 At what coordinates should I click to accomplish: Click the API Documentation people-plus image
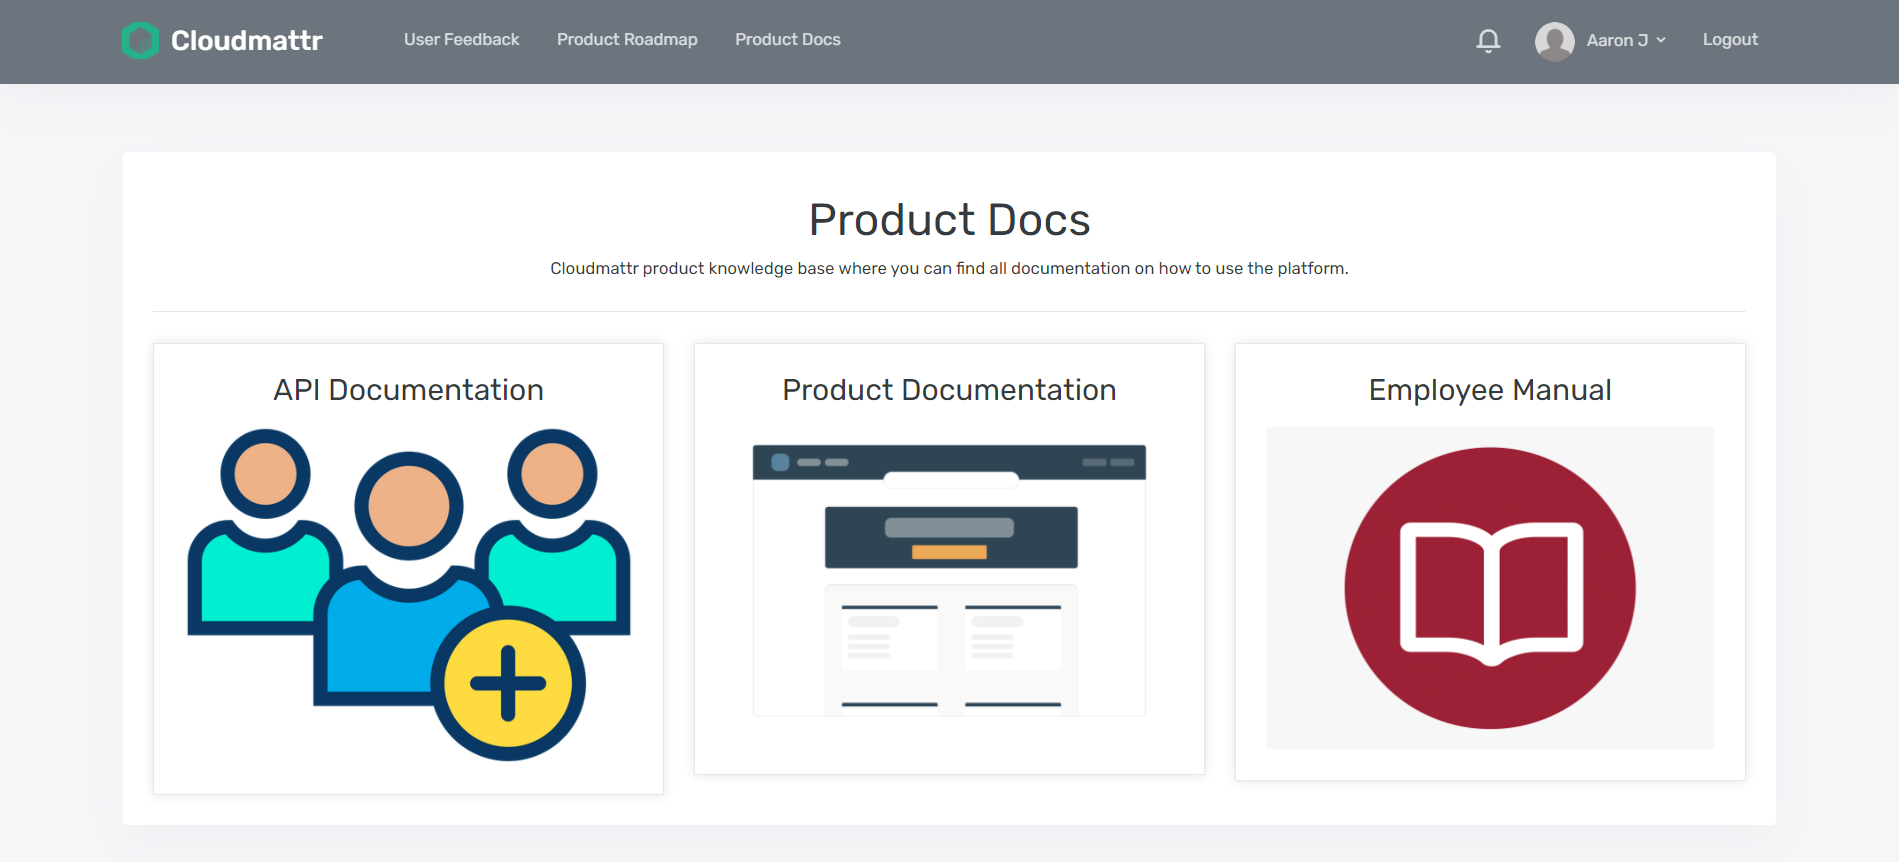click(408, 595)
